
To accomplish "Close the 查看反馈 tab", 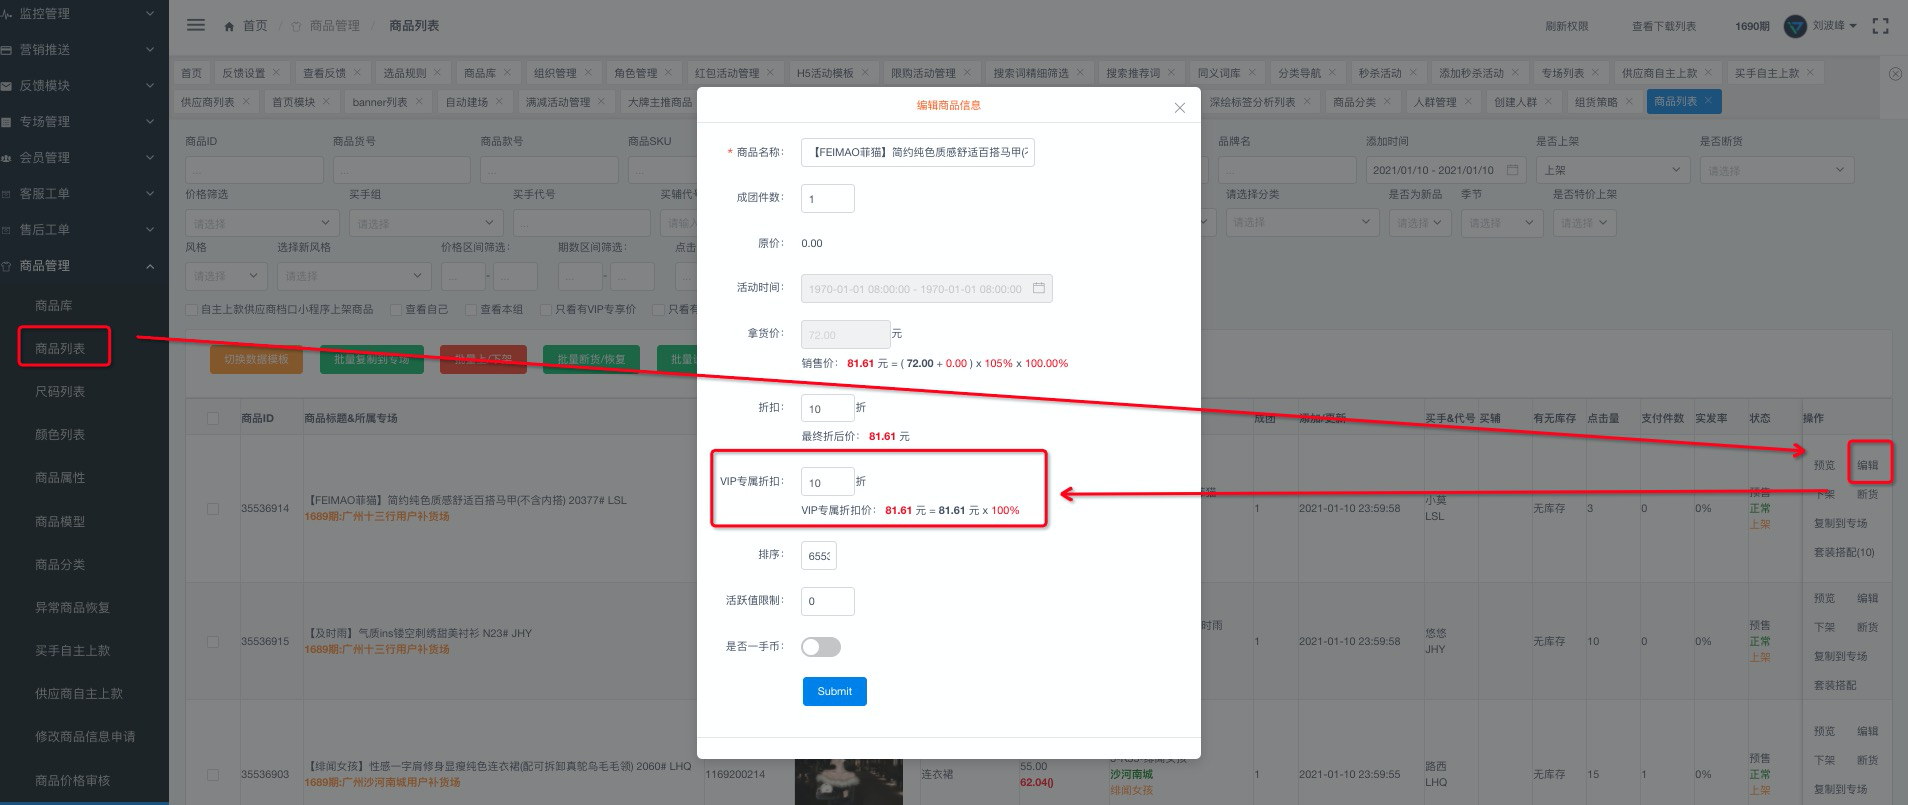I will [357, 73].
